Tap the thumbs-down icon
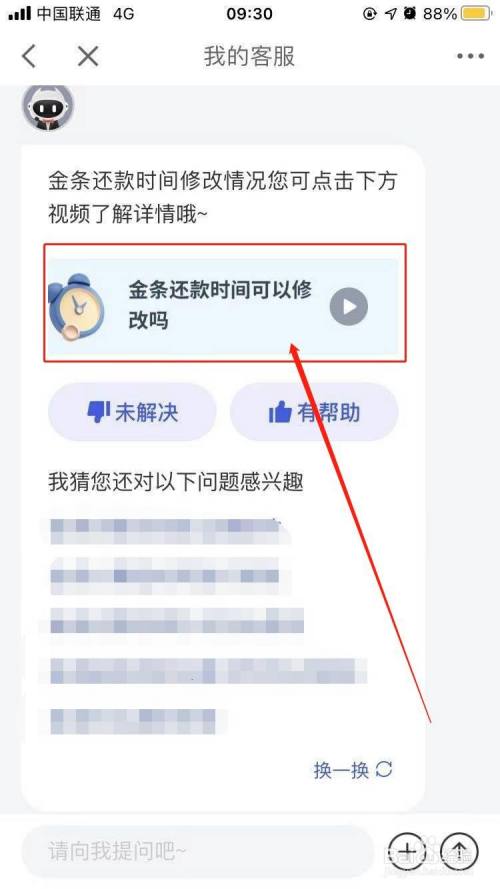 pos(99,412)
